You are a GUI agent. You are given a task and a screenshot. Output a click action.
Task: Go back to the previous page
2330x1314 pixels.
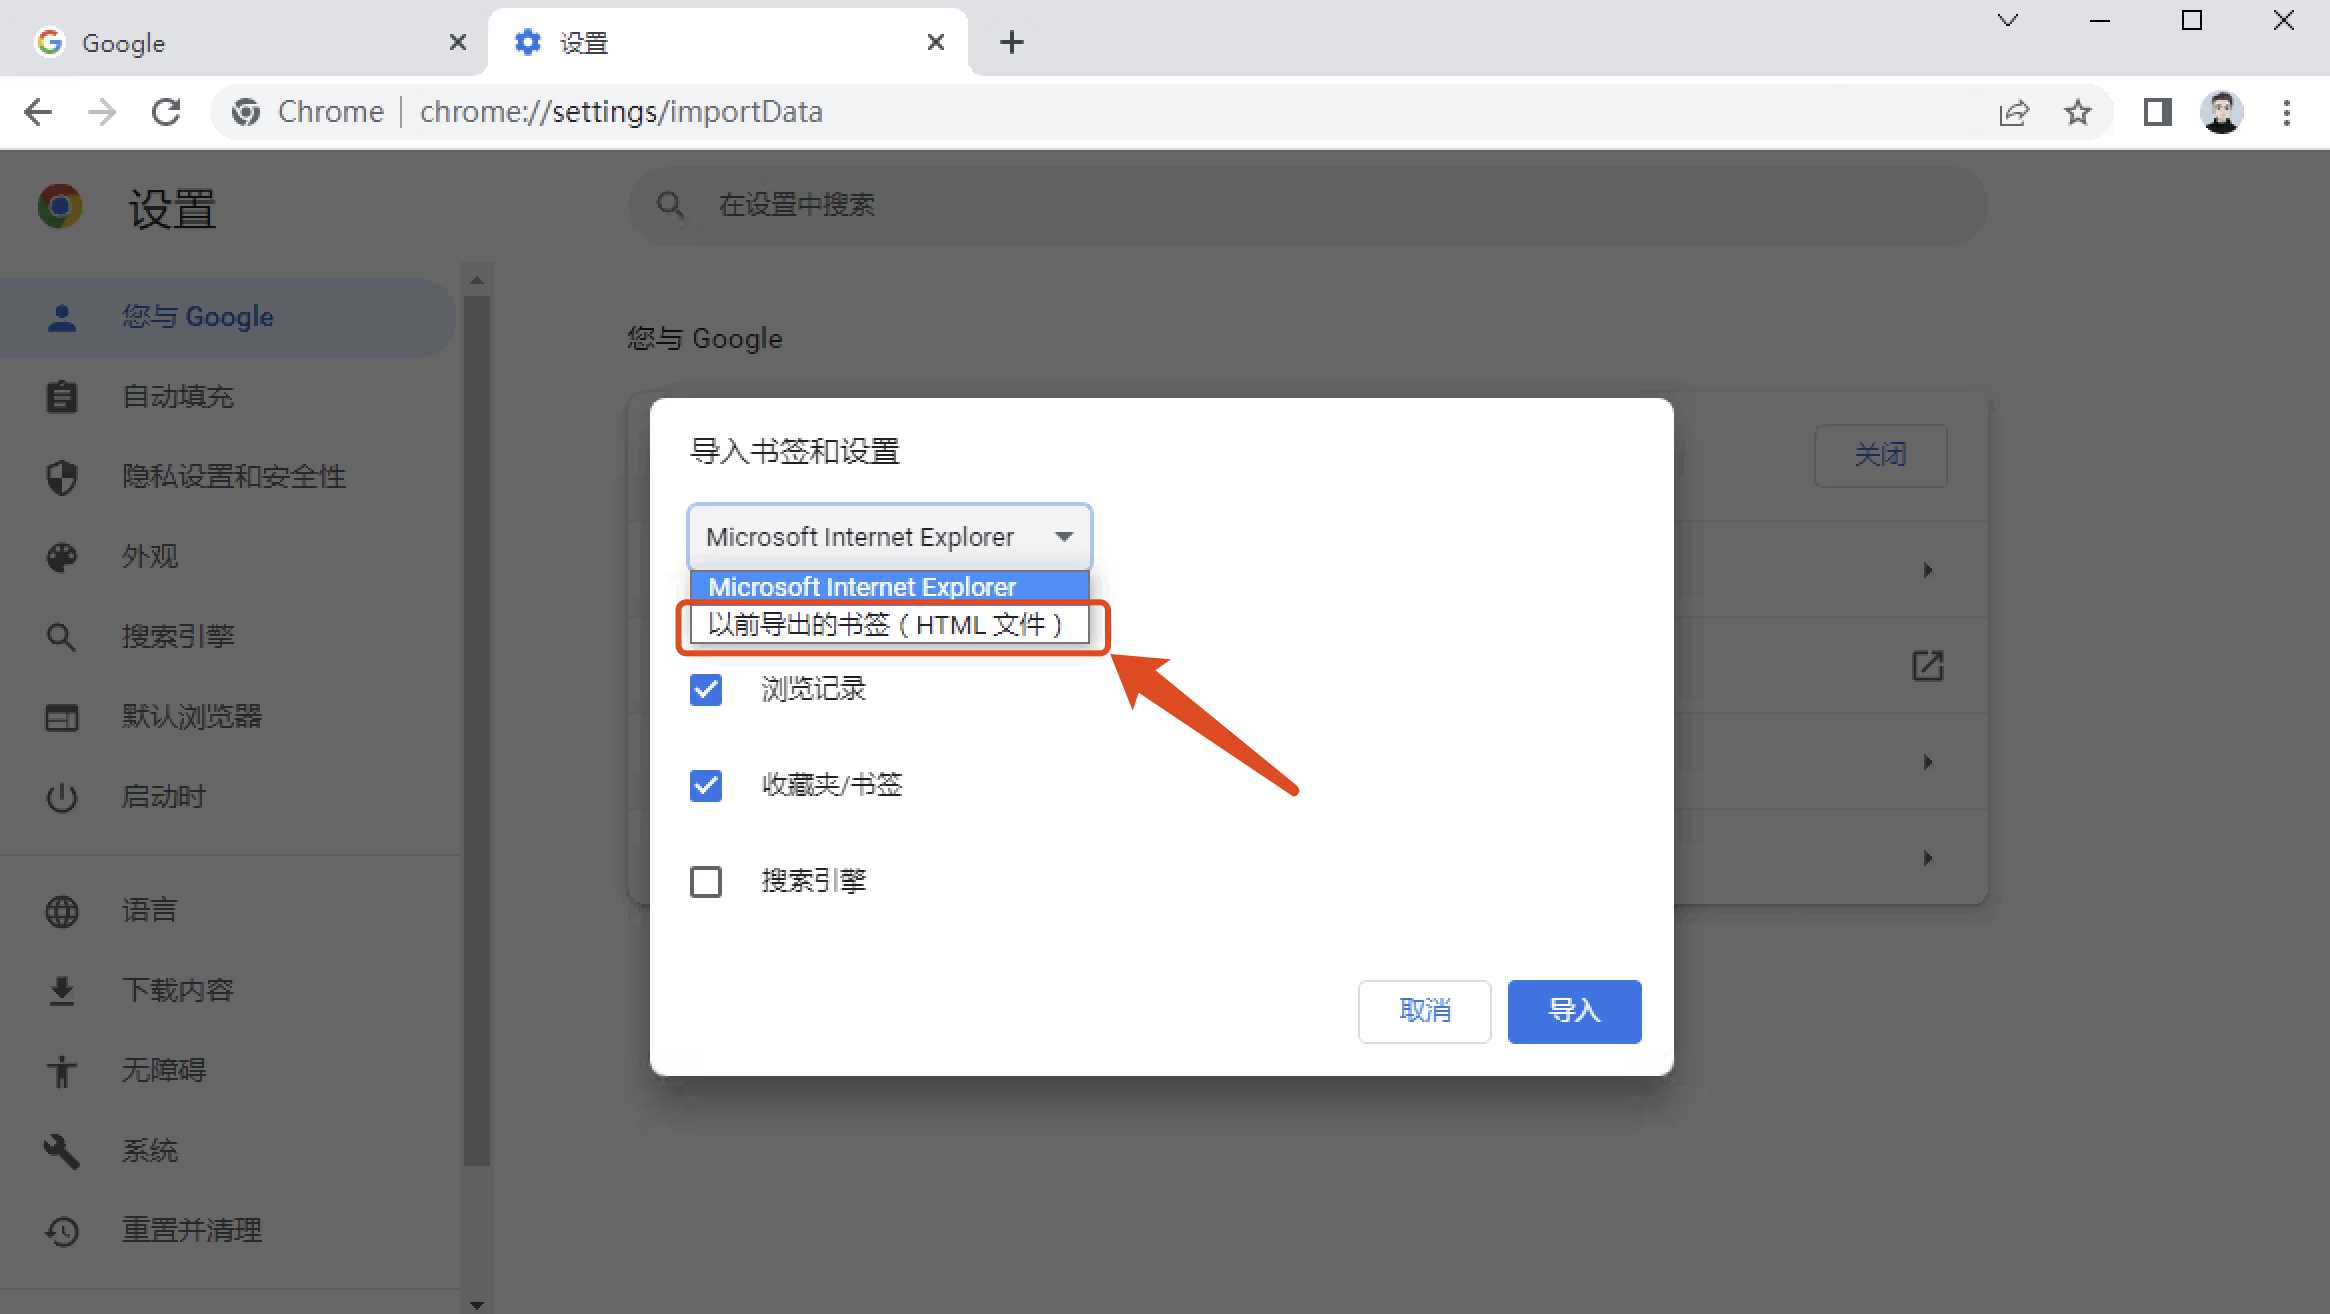tap(38, 112)
